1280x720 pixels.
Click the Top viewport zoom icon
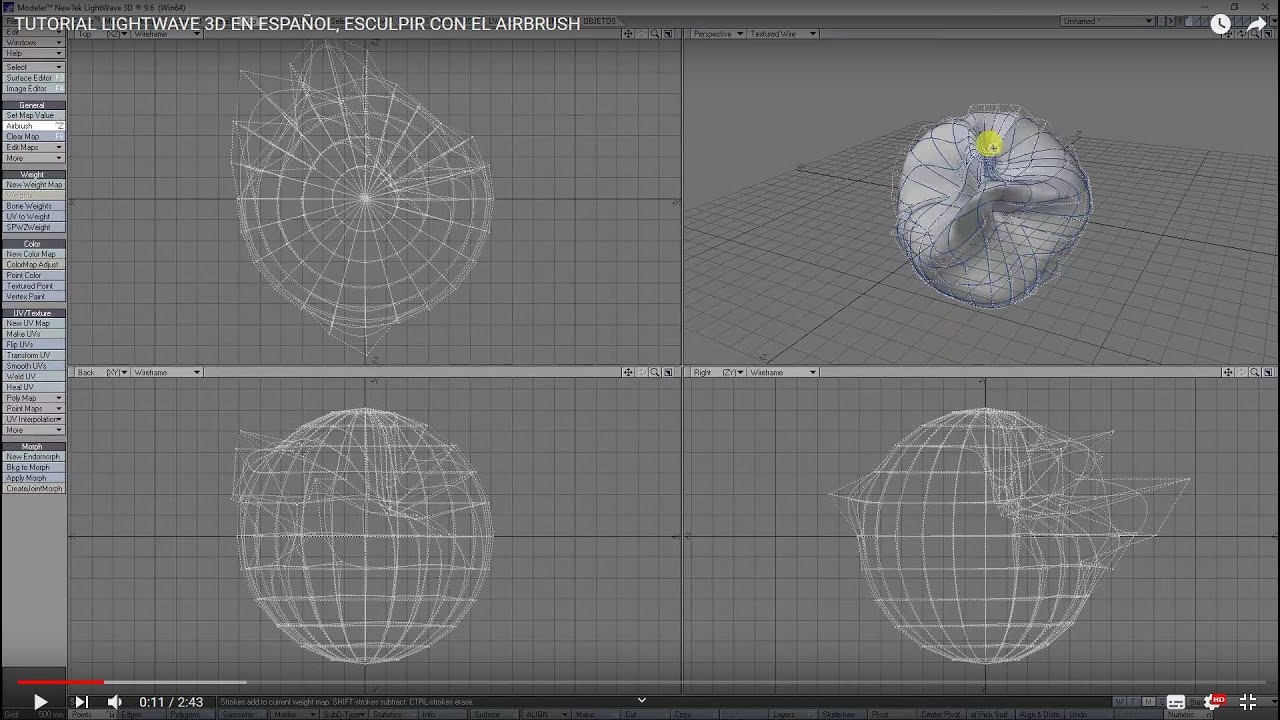(655, 34)
